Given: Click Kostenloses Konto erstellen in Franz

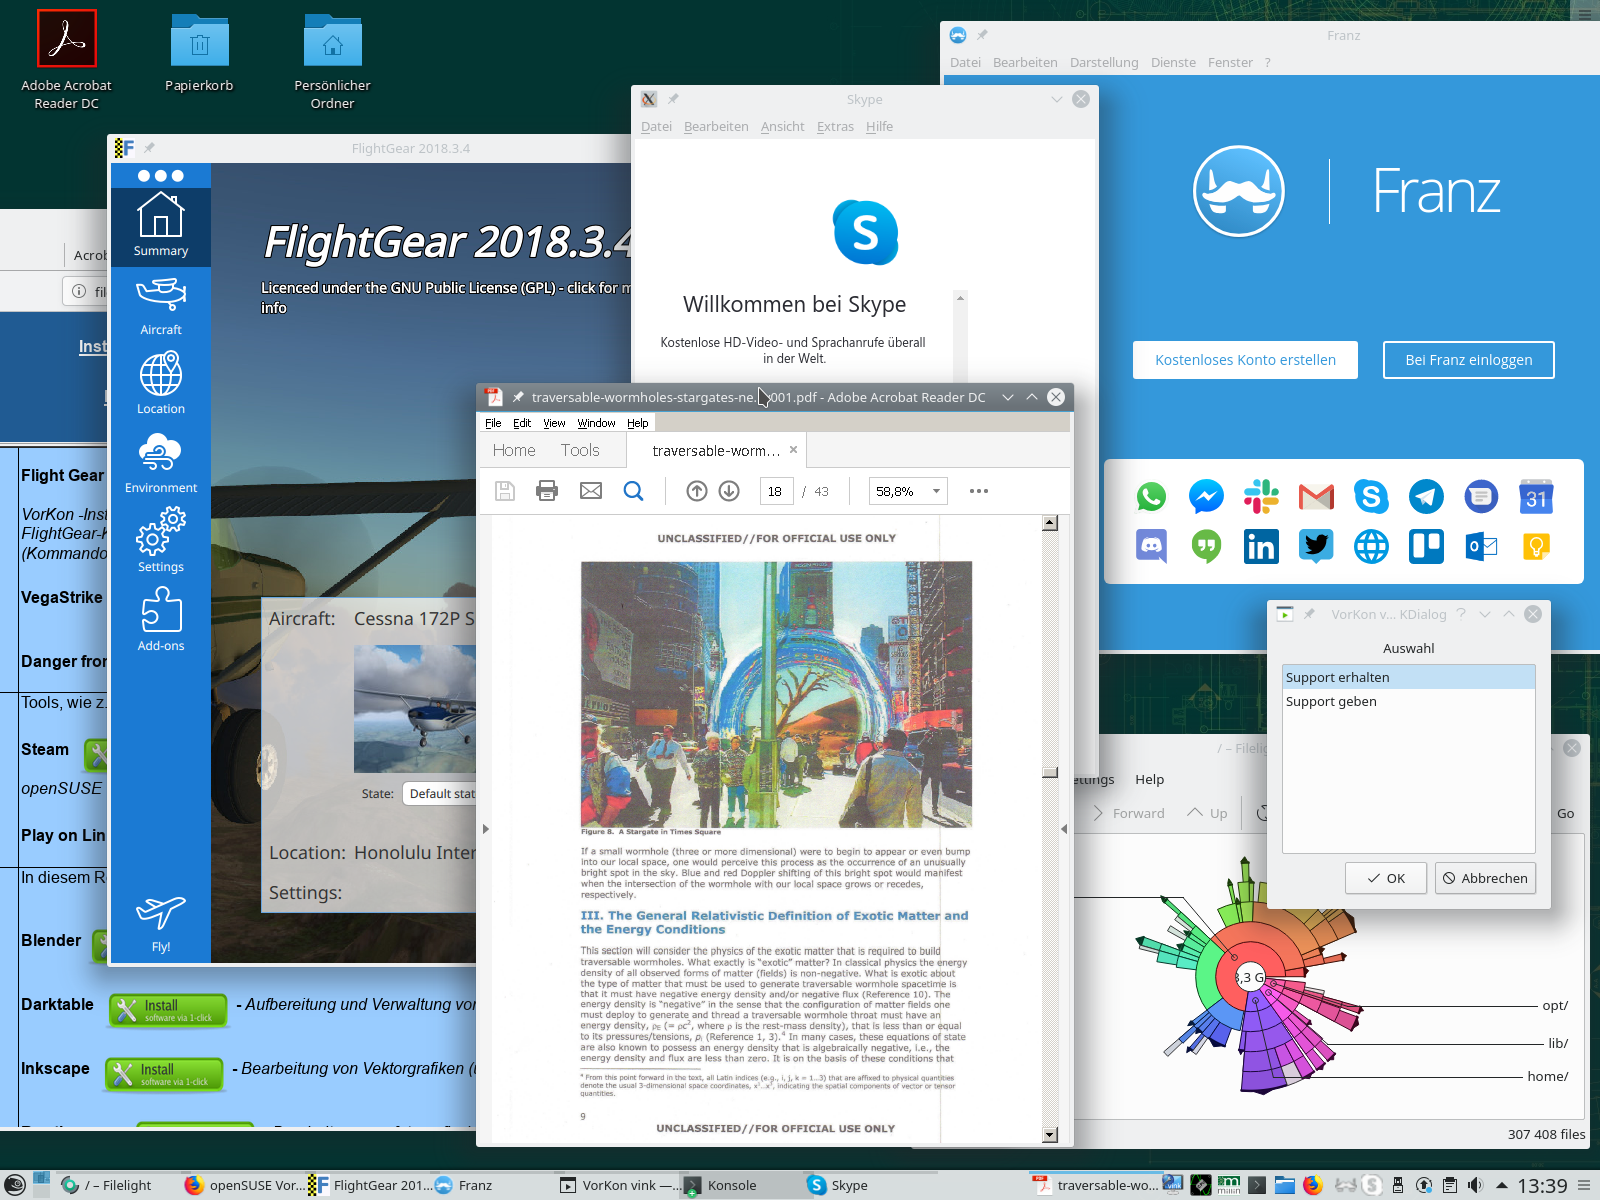Looking at the screenshot, I should point(1245,360).
